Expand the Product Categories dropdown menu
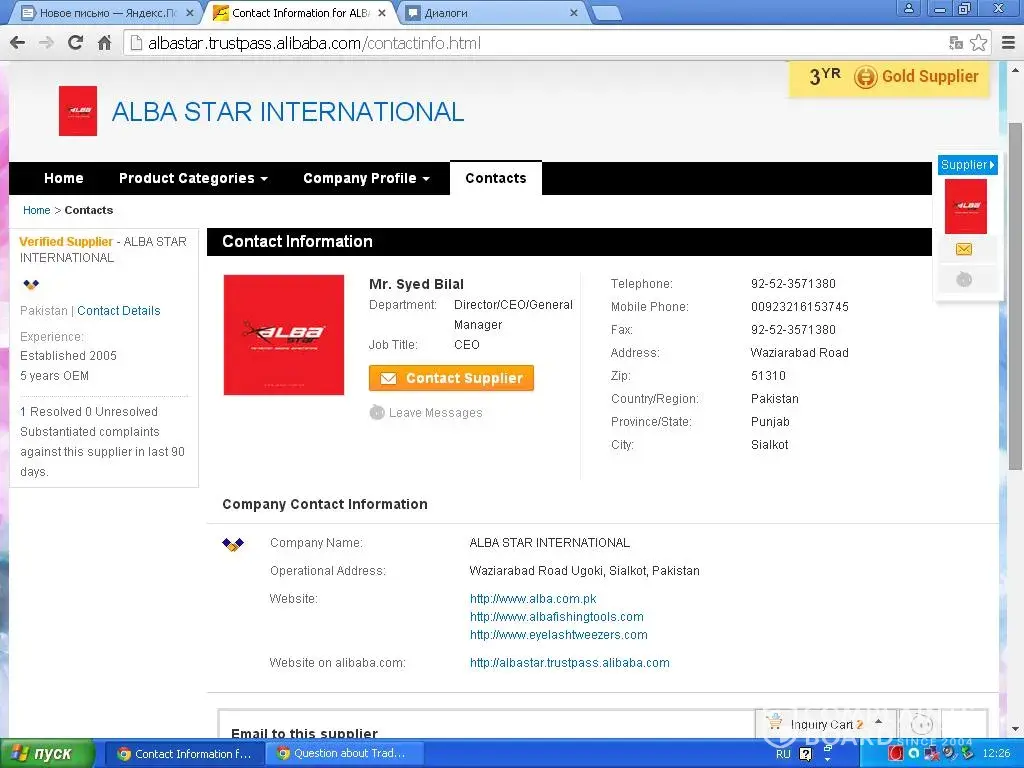1024x768 pixels. [193, 178]
